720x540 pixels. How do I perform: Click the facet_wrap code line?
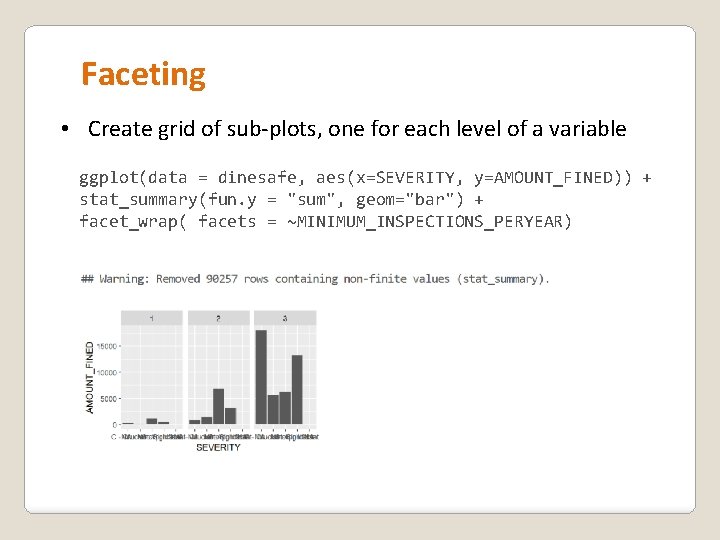tap(326, 222)
